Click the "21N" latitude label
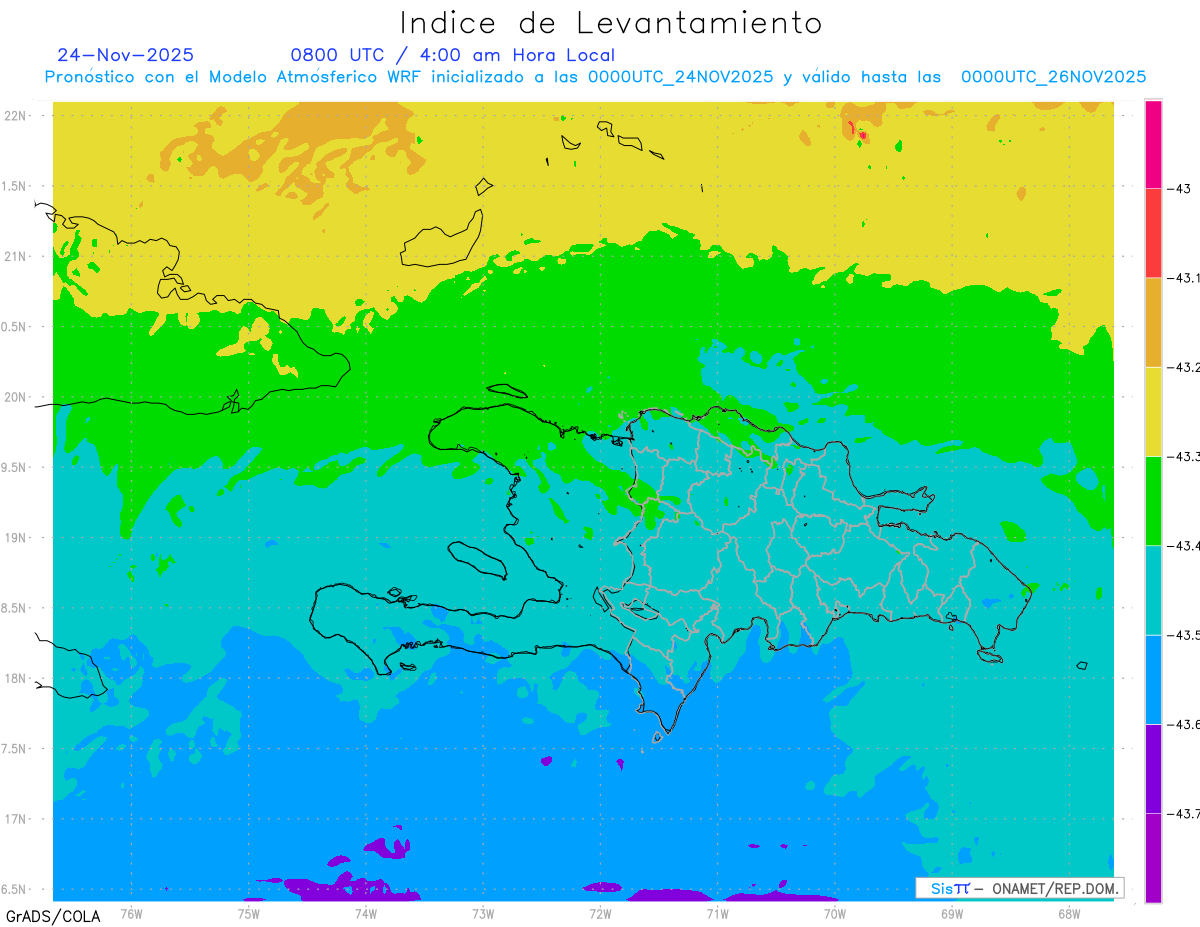Viewport: 1200px width, 927px height. 17,256
